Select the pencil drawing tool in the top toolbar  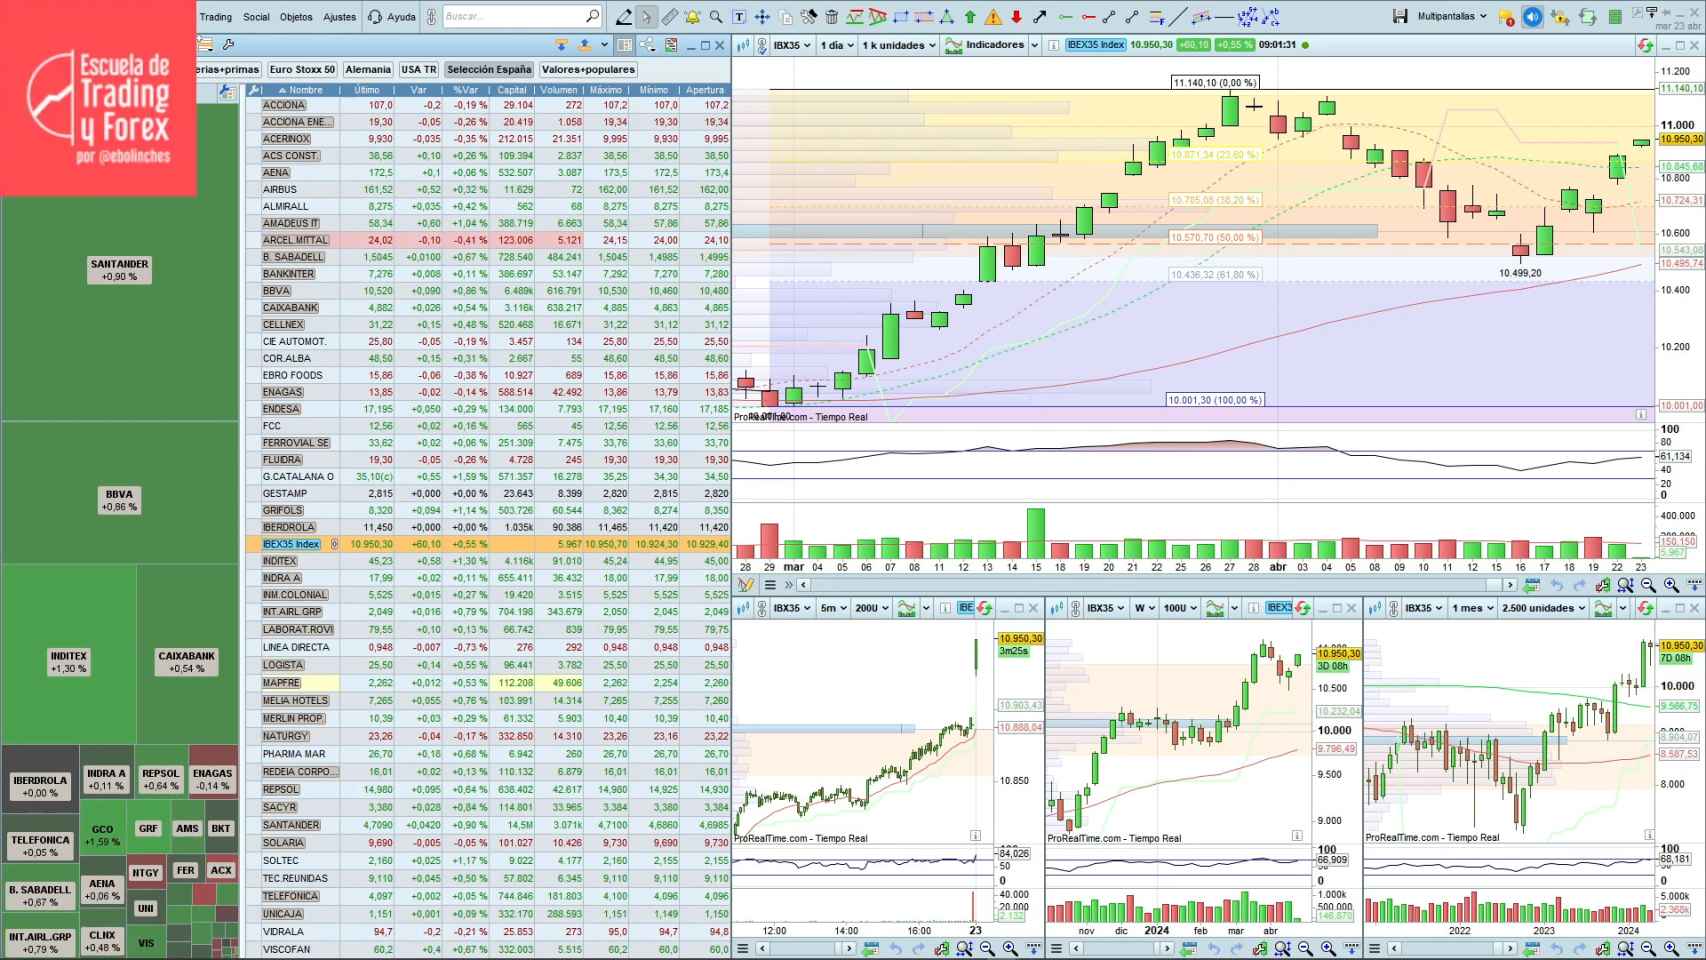pyautogui.click(x=625, y=16)
